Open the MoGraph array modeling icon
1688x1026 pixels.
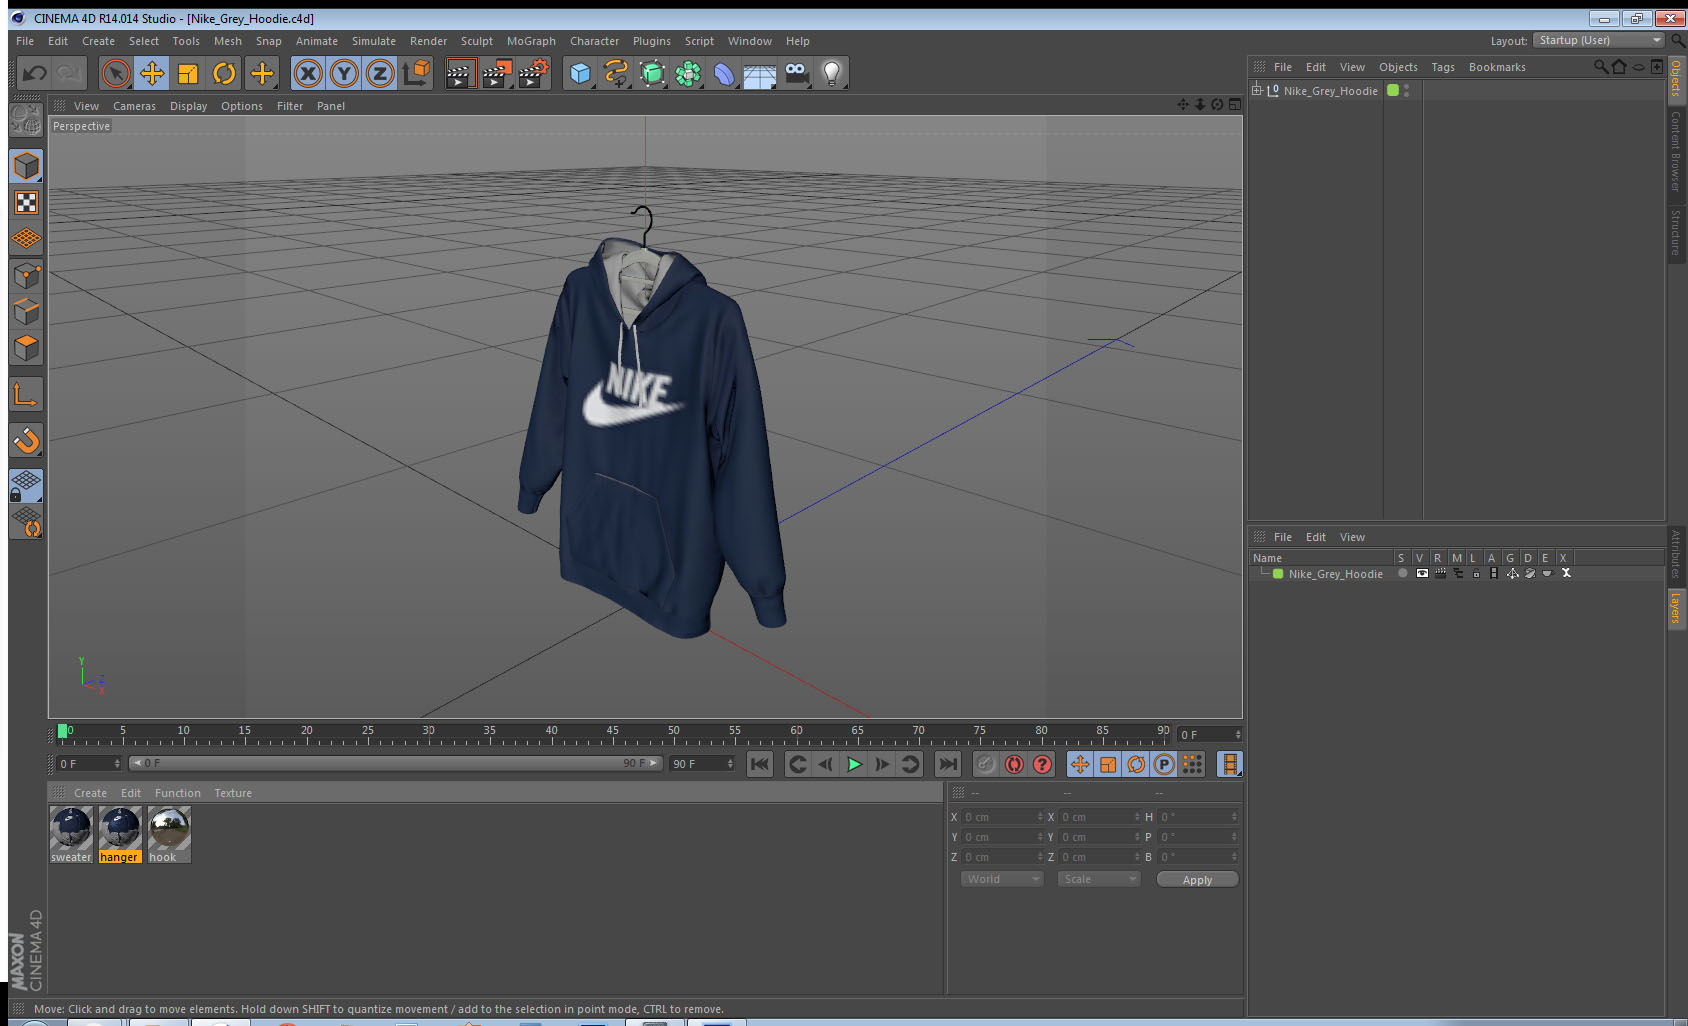point(688,73)
